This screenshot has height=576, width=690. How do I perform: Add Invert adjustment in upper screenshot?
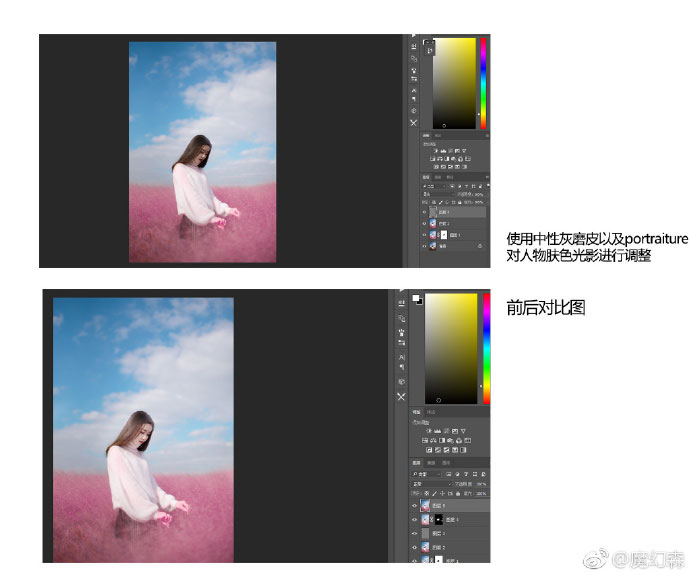436,167
